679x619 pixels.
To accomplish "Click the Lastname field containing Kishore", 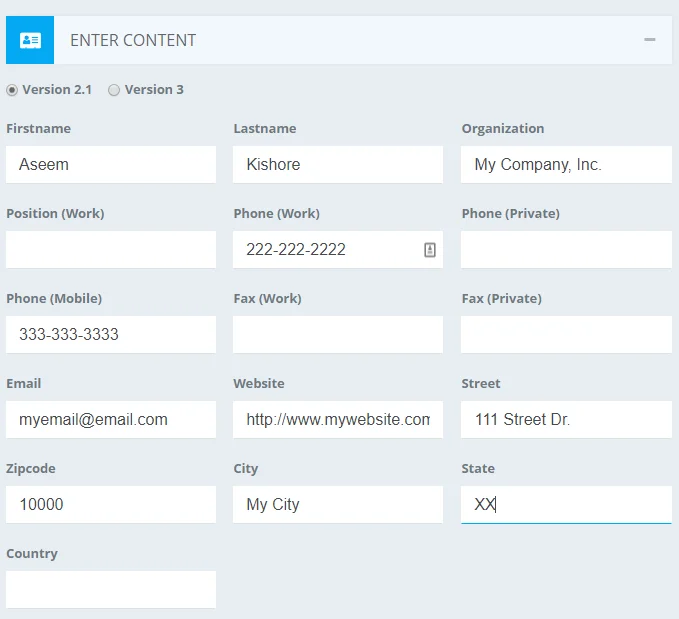I will pos(337,165).
